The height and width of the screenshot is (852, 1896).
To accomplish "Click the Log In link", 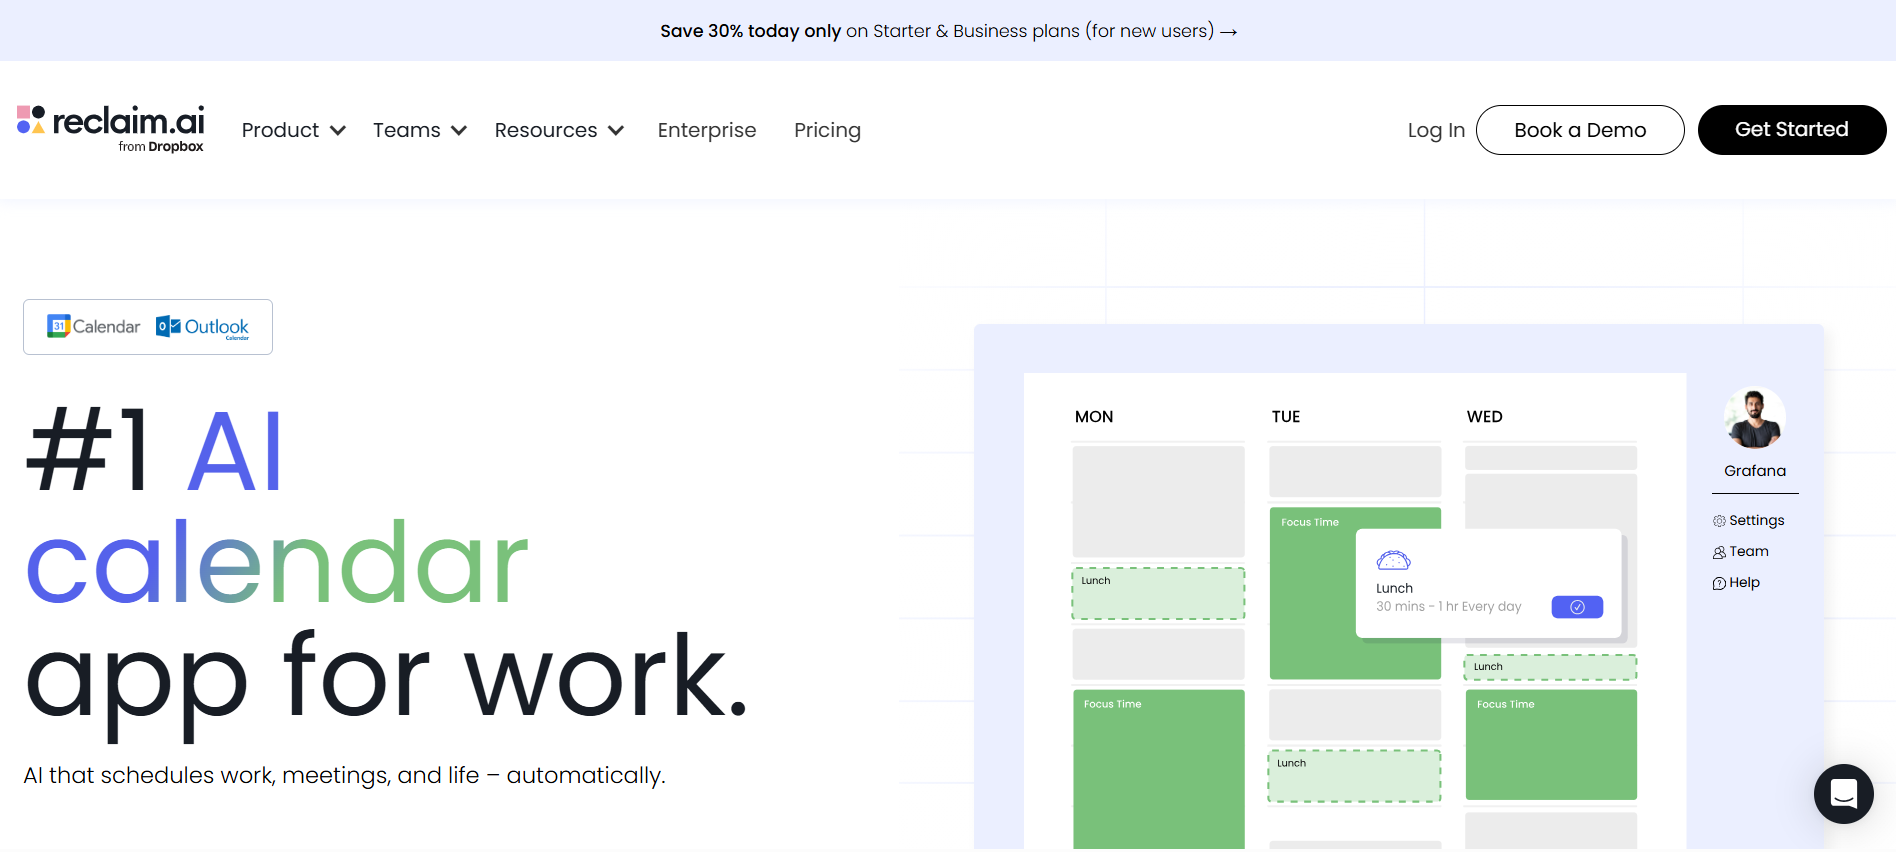I will coord(1436,130).
